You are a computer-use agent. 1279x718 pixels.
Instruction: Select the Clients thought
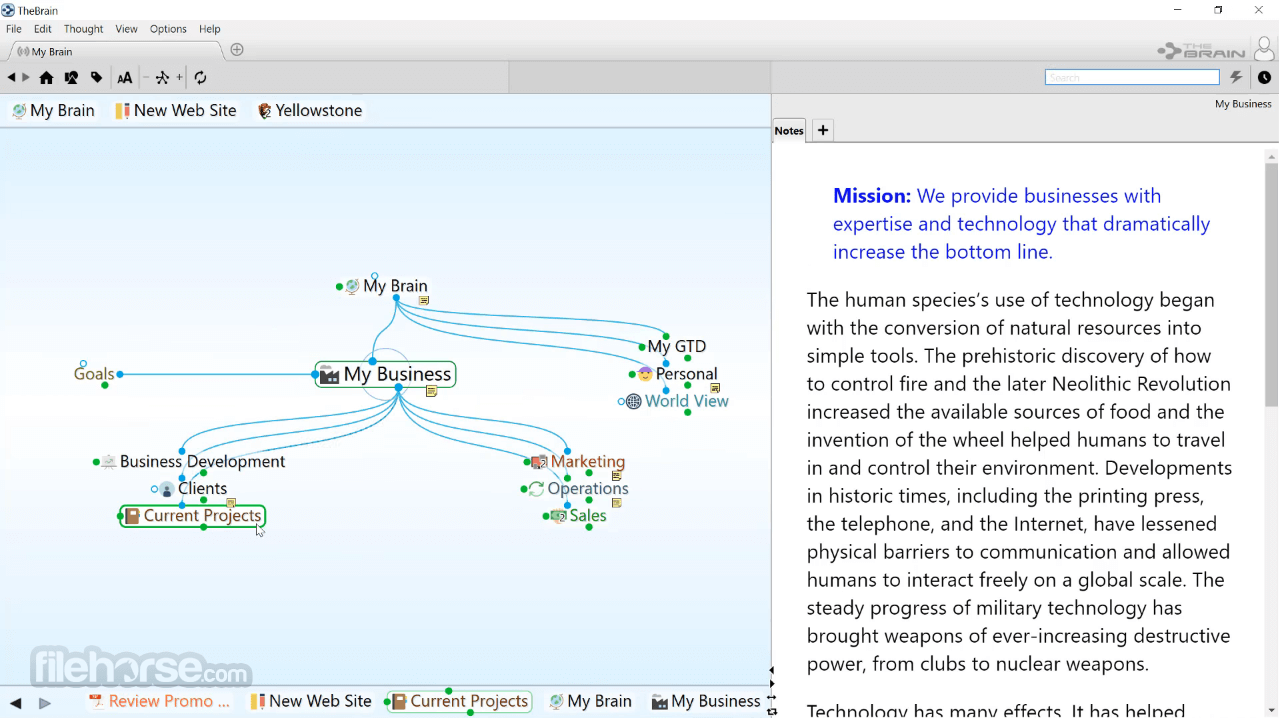pos(202,489)
